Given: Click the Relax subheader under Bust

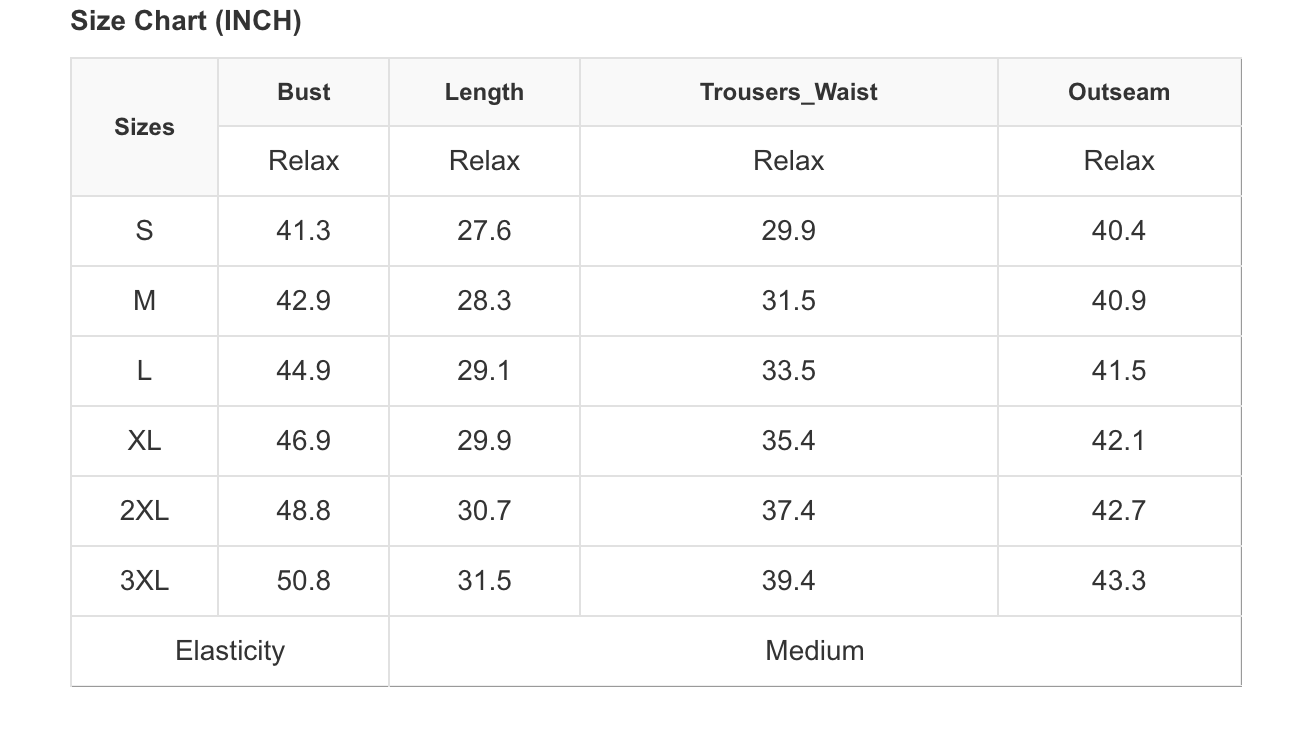Looking at the screenshot, I should (x=303, y=161).
